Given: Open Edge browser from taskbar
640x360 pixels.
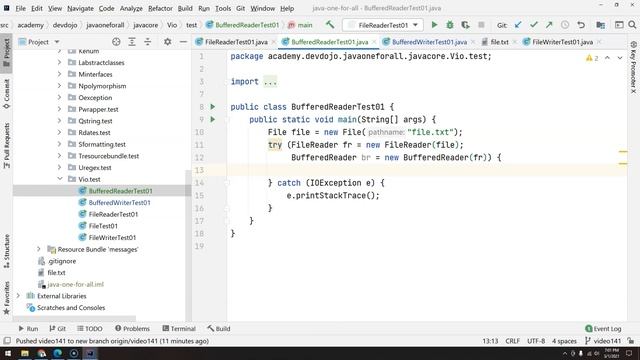Looking at the screenshot, I should (58, 353).
